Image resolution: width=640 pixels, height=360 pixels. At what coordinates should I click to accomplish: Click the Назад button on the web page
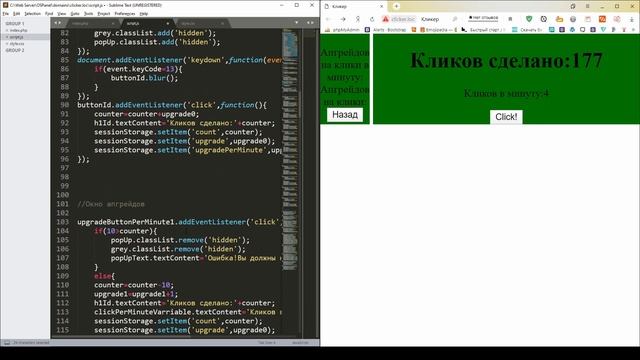click(x=345, y=115)
